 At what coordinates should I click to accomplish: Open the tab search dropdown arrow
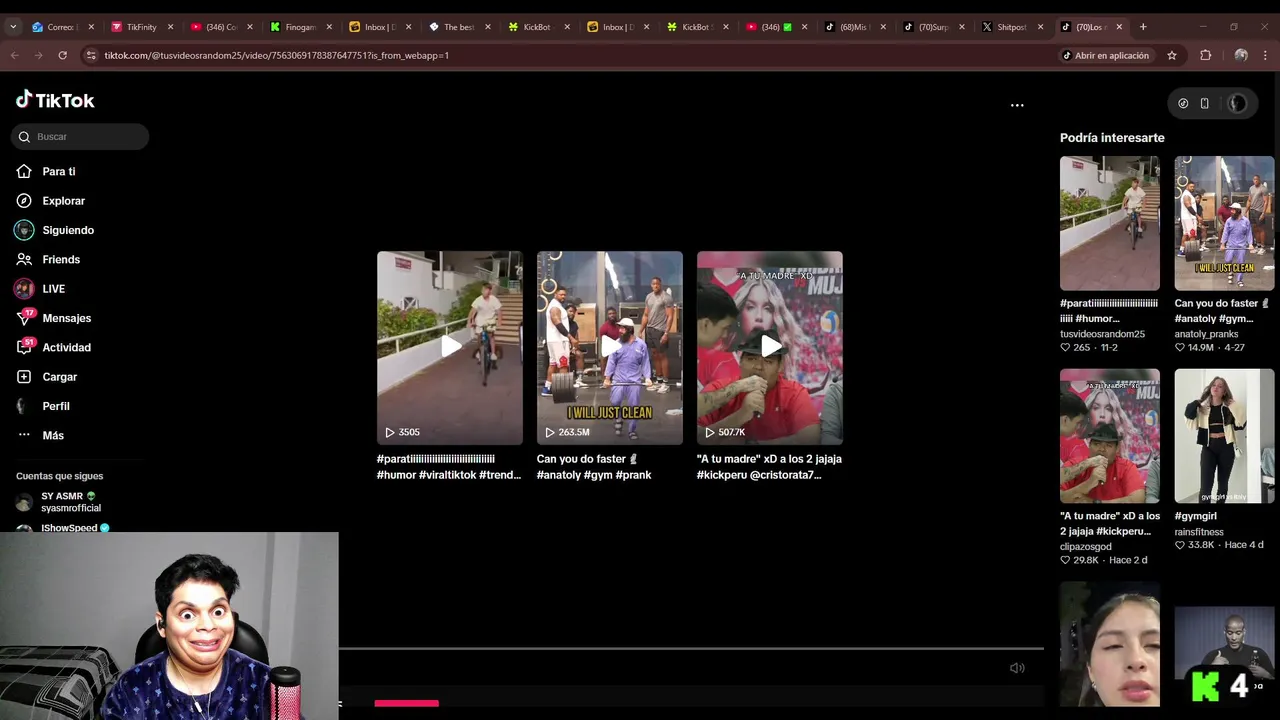[12, 27]
